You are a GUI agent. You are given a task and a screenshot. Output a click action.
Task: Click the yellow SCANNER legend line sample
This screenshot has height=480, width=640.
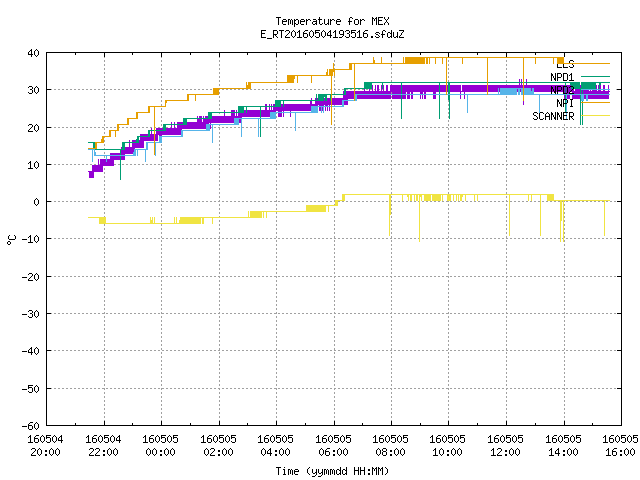point(595,116)
